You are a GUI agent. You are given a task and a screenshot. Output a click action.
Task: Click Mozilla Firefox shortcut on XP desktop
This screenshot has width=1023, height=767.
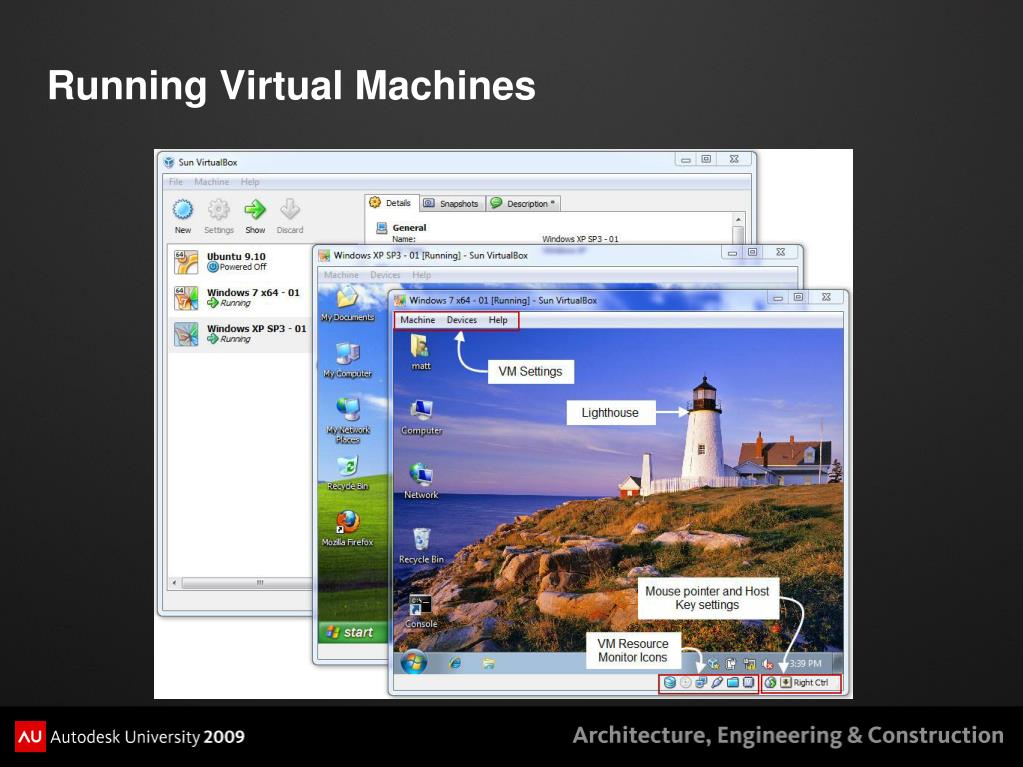click(x=347, y=528)
